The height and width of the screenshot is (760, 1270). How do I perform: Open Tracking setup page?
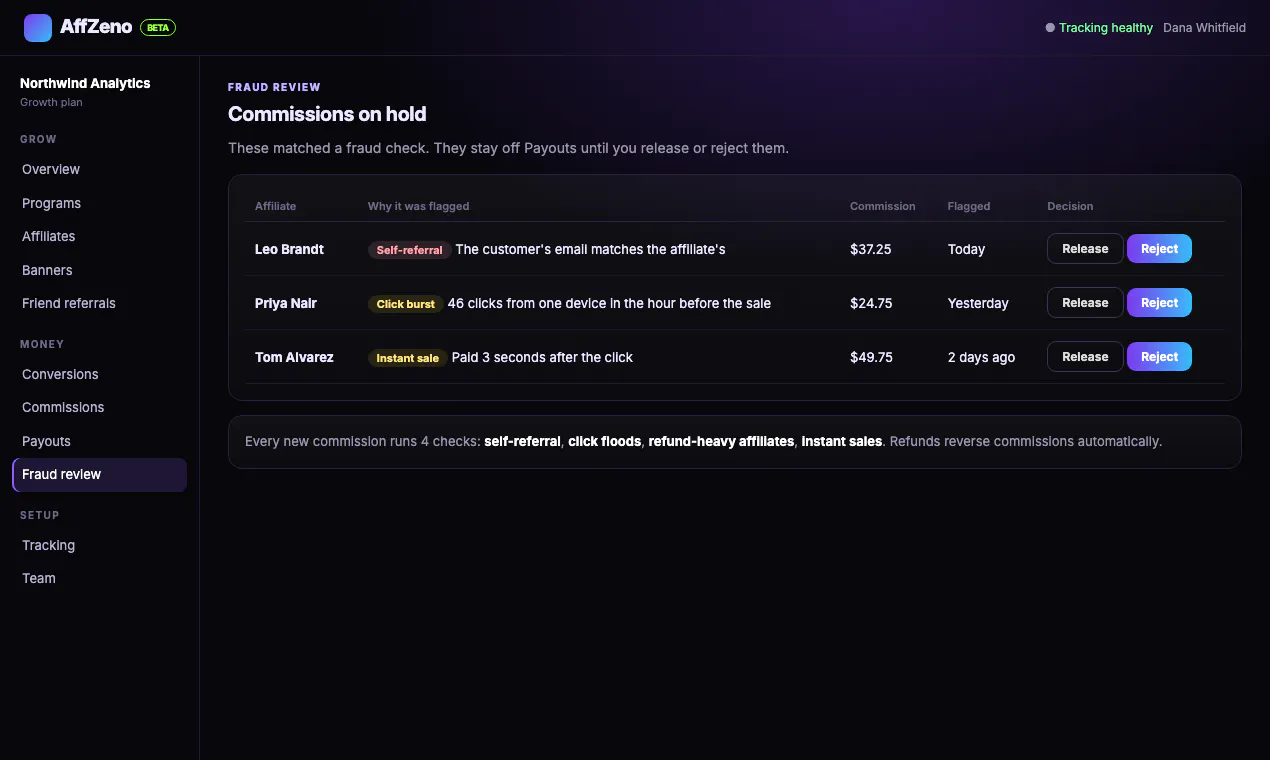99,545
